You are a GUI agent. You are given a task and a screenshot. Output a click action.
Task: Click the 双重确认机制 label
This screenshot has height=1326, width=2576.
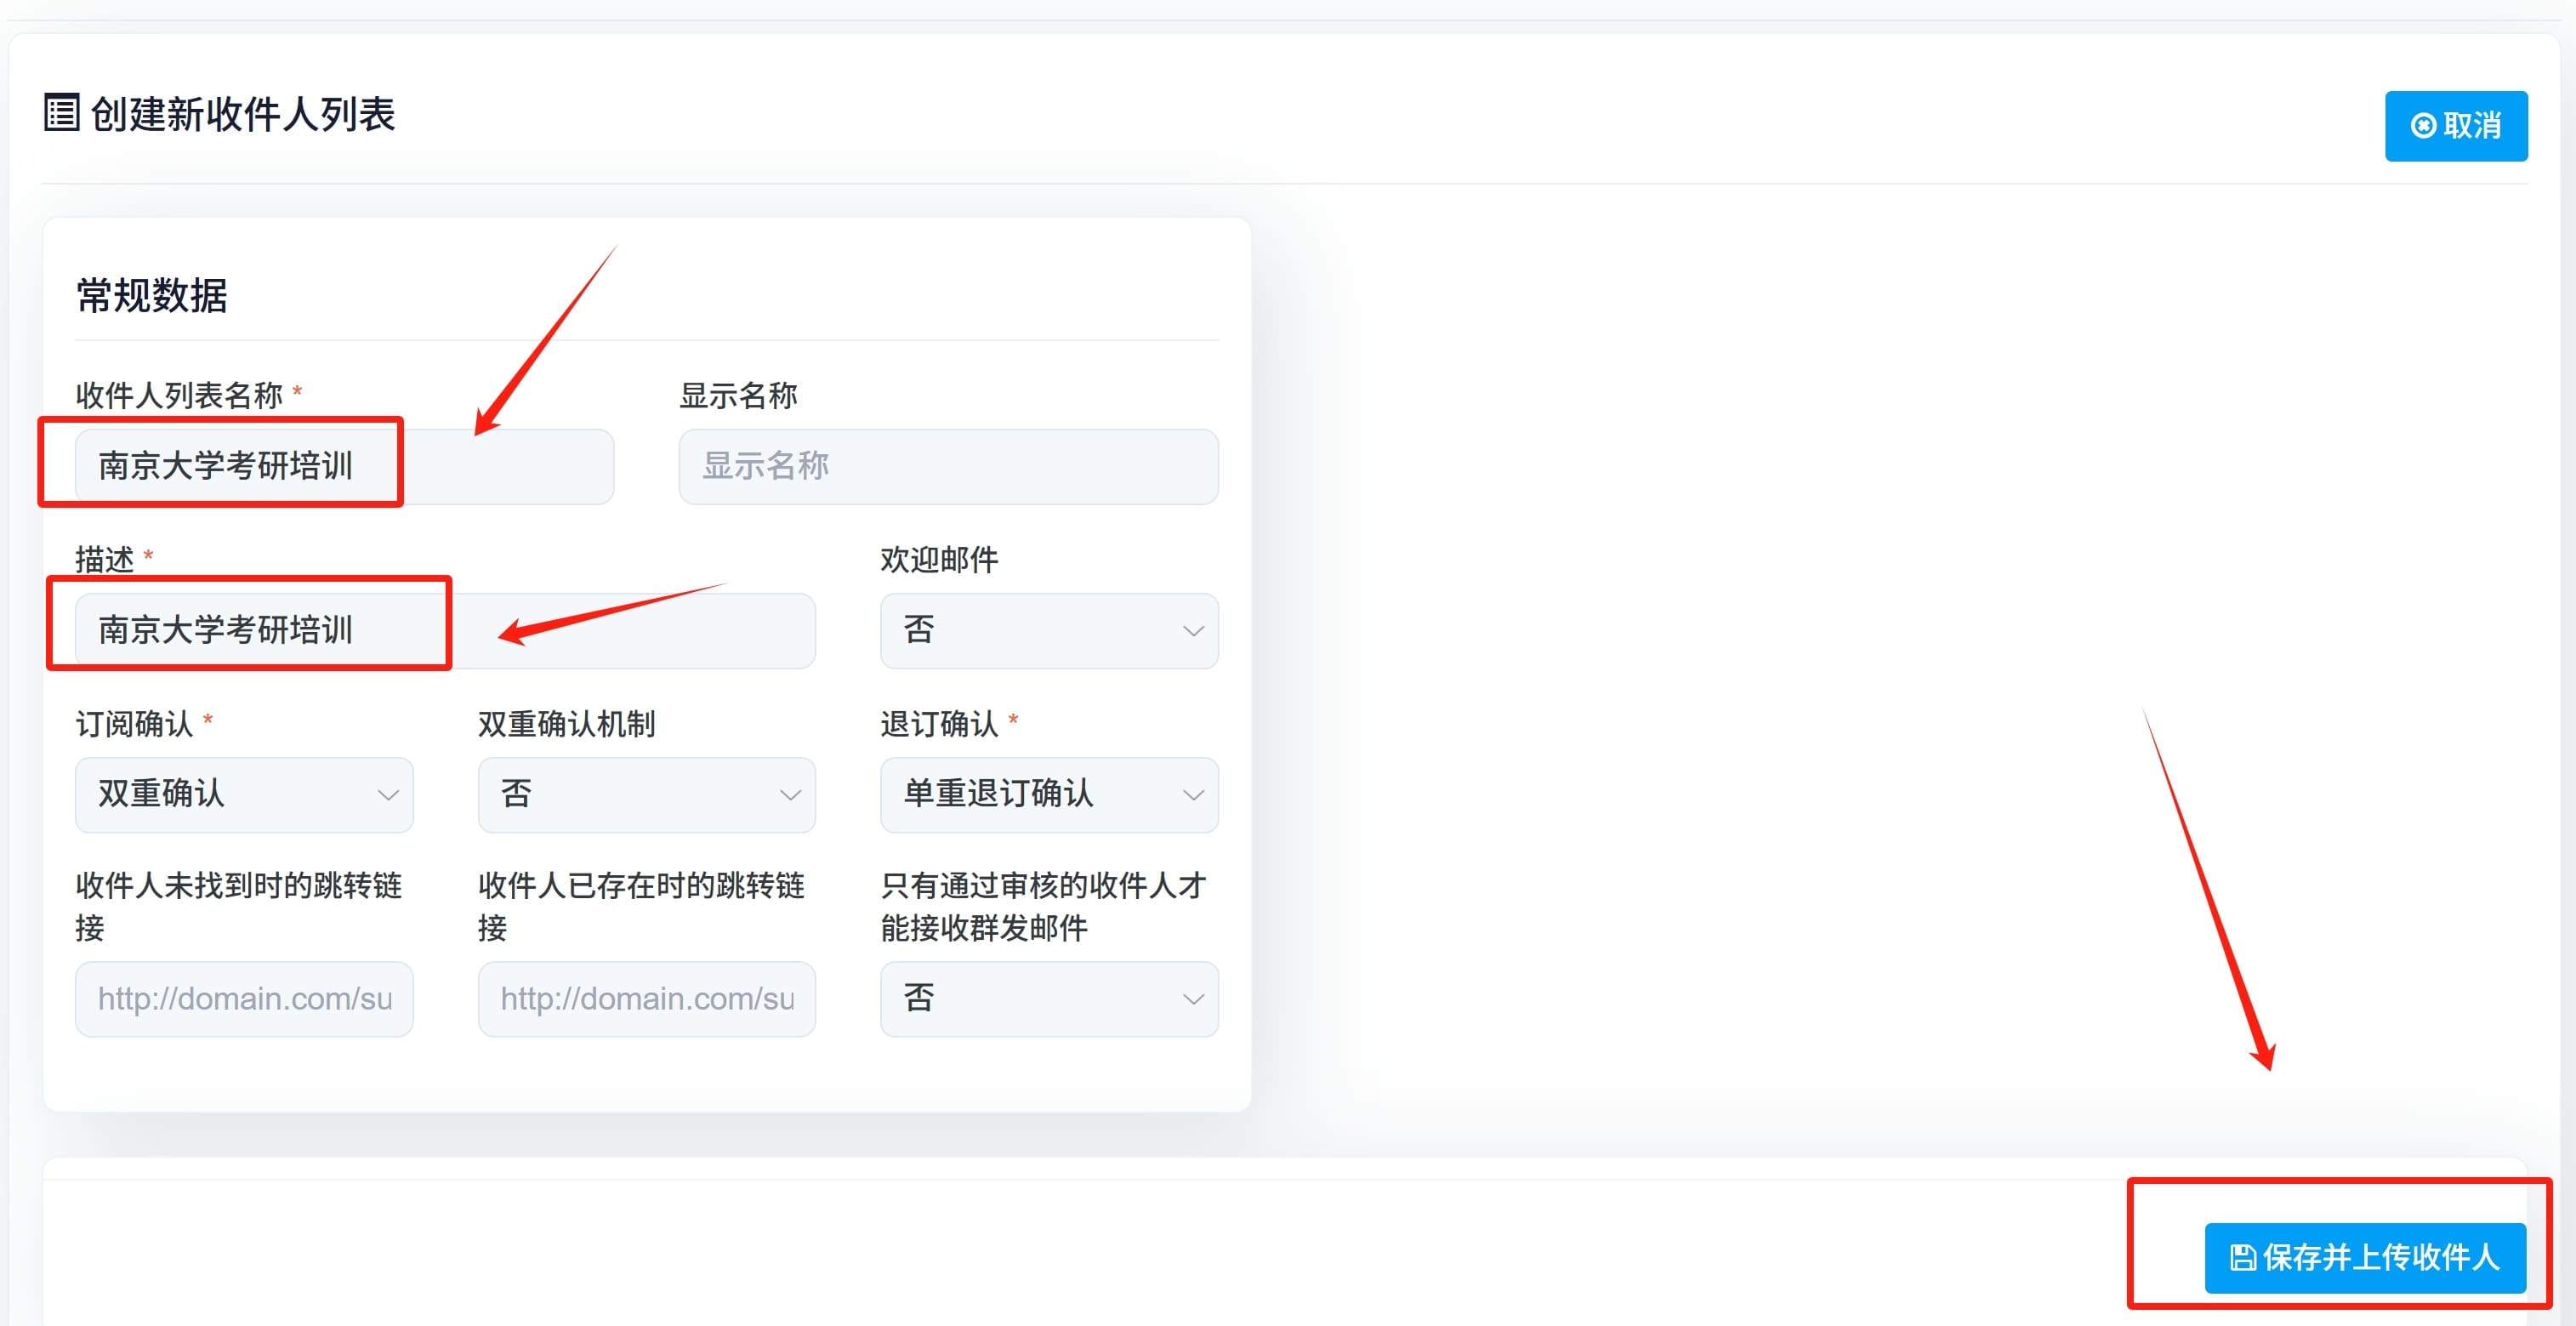[x=567, y=723]
